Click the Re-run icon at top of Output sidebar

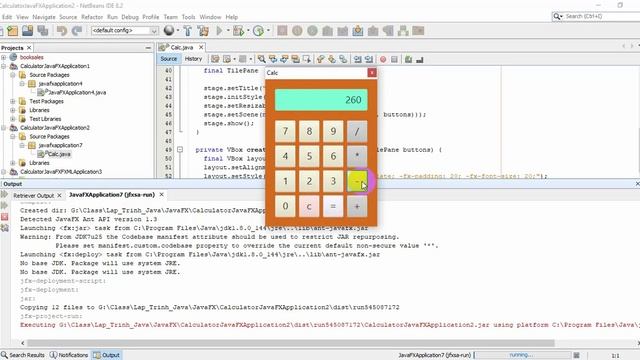click(x=4, y=194)
